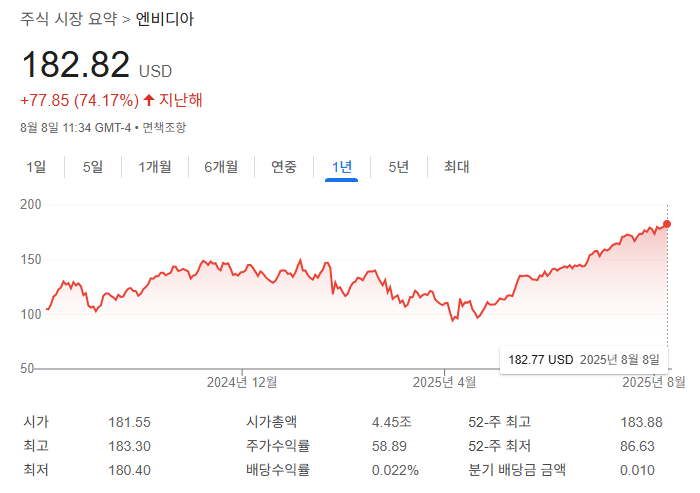Open the 주식 시장 요약 breadcrumb link

(x=69, y=19)
